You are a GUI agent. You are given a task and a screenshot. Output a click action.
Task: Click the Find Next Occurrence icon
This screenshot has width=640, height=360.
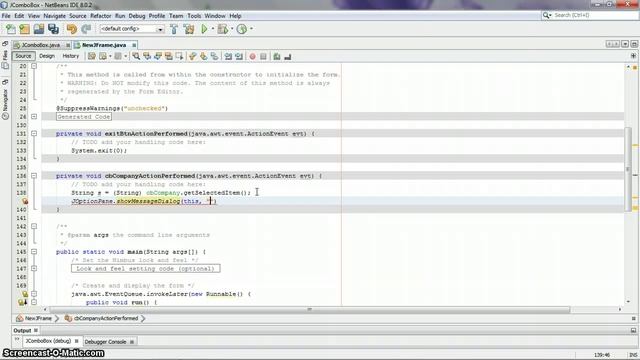[158, 56]
